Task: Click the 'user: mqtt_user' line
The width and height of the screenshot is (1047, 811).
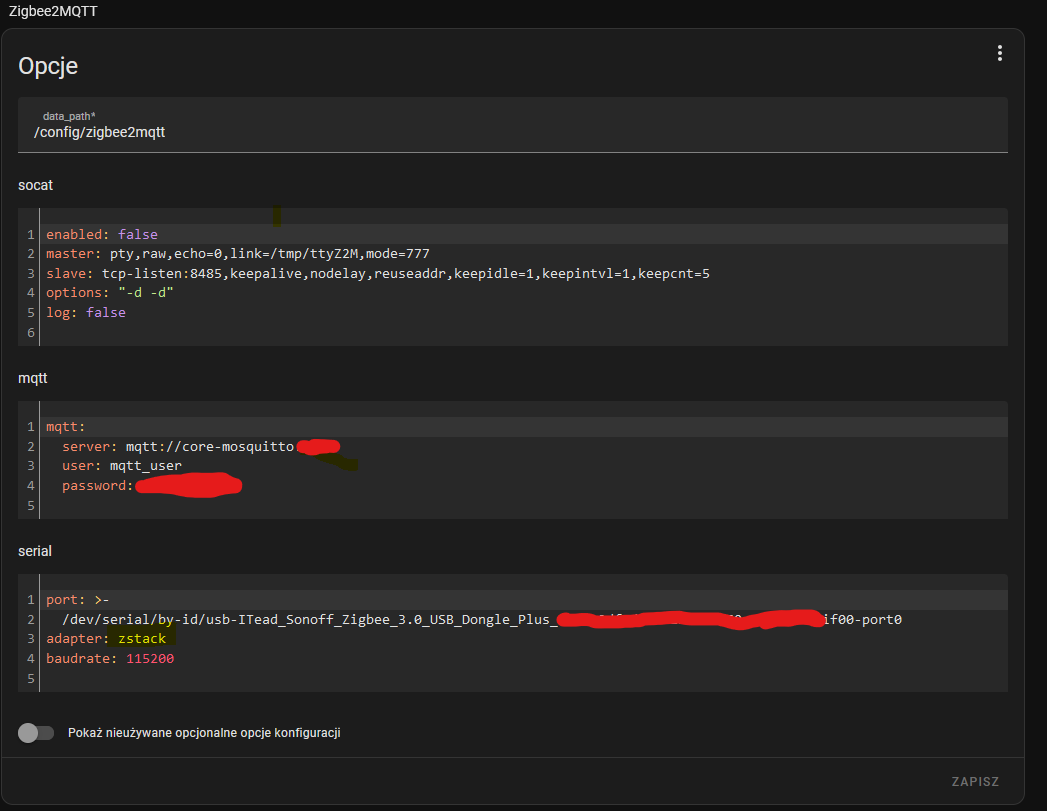Action: click(x=122, y=465)
